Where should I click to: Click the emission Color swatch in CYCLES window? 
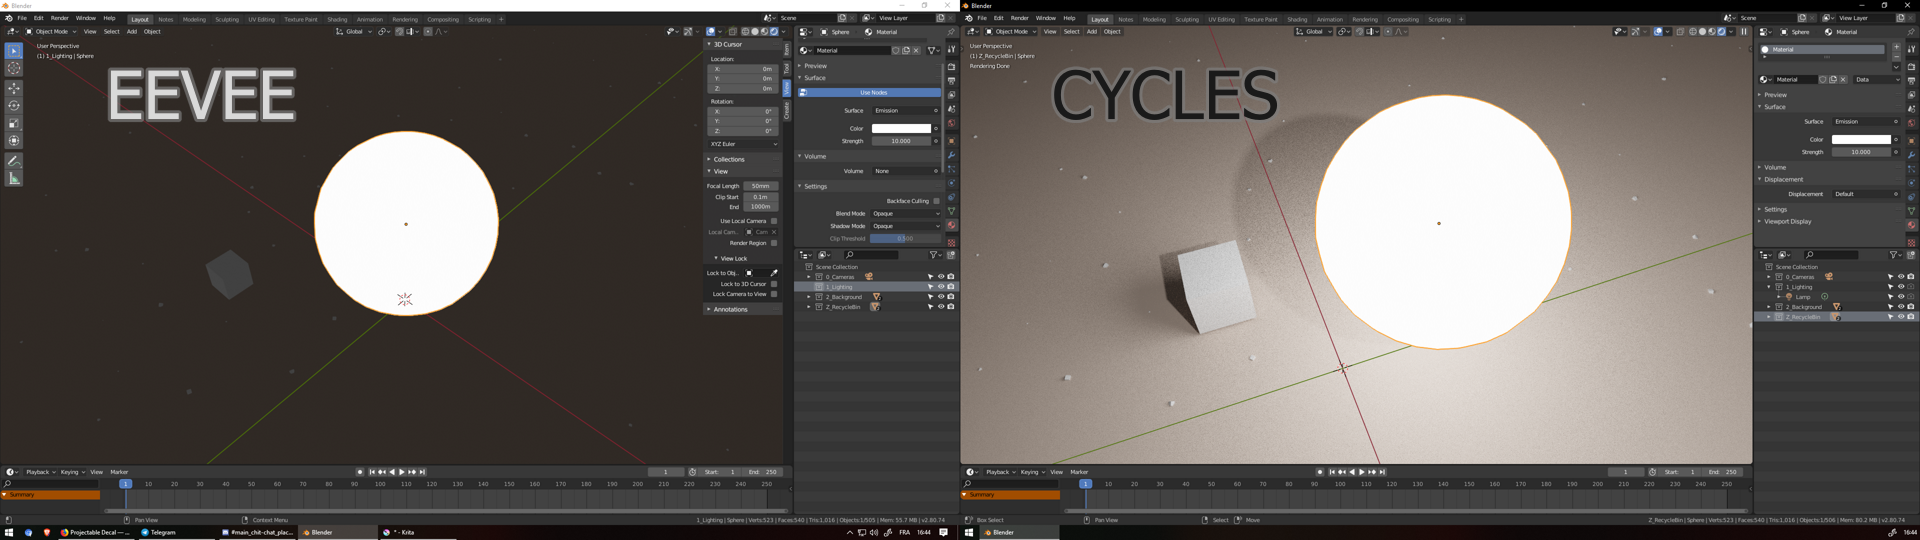pos(1861,139)
